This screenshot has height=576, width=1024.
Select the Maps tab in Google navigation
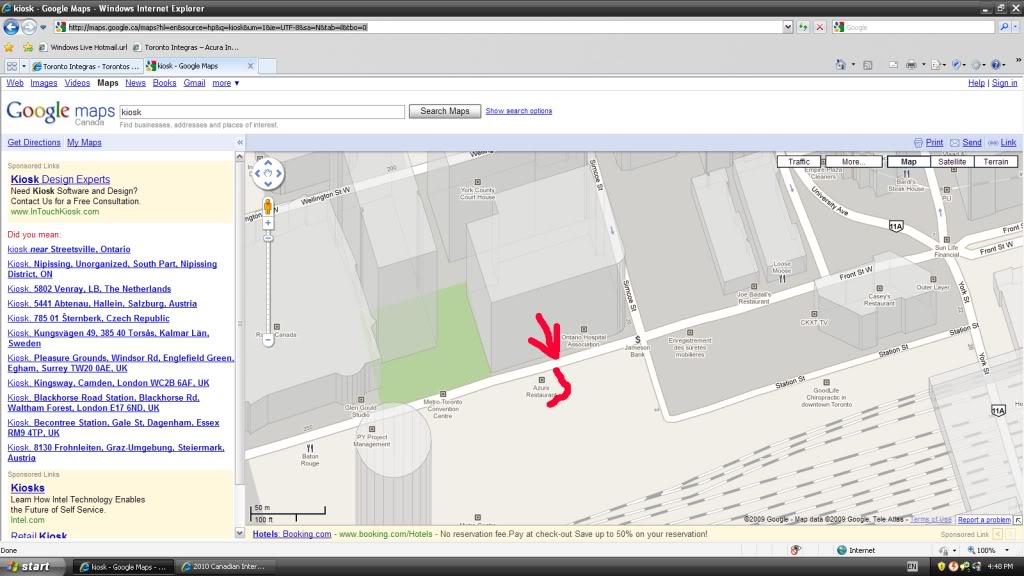(107, 83)
